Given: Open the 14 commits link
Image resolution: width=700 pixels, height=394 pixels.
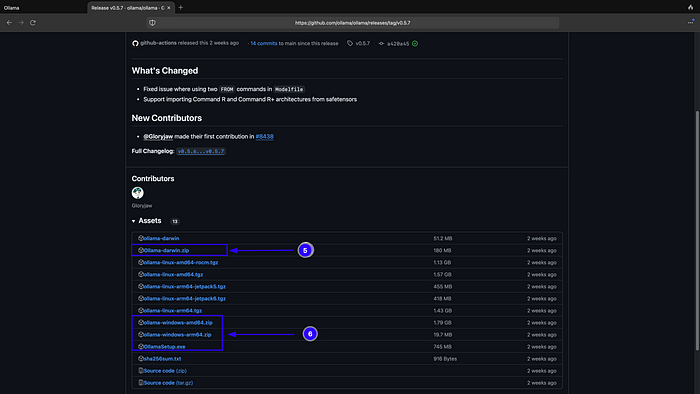Looking at the screenshot, I should (264, 44).
